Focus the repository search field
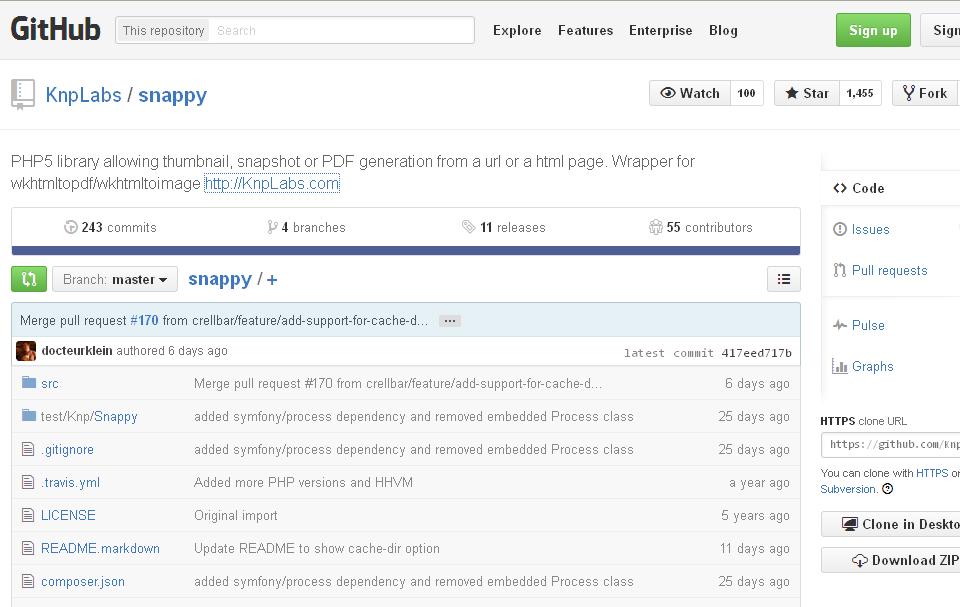Image resolution: width=960 pixels, height=607 pixels. click(342, 31)
